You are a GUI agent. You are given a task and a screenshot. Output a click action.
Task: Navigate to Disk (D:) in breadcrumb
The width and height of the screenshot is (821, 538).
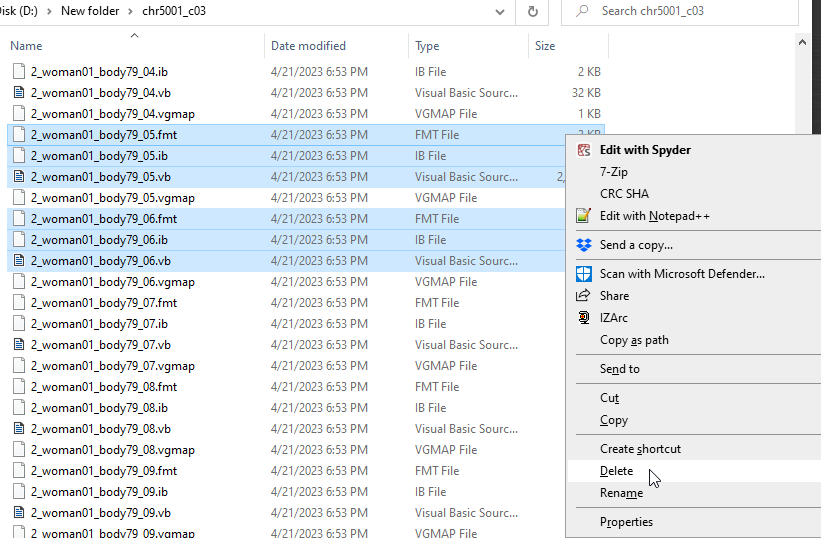pos(19,11)
